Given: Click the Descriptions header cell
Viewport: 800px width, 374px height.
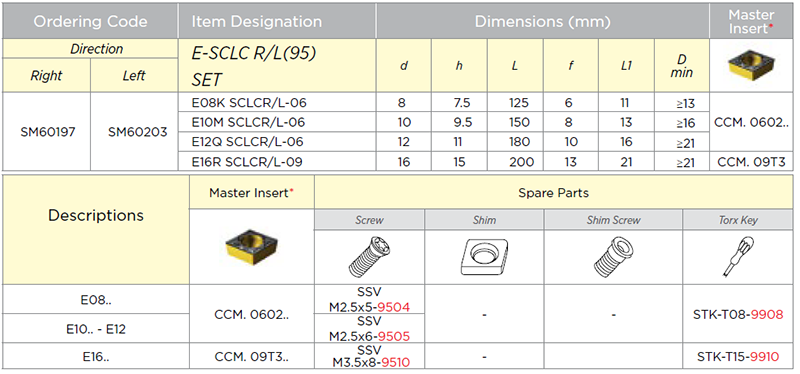Looking at the screenshot, I should (x=96, y=215).
